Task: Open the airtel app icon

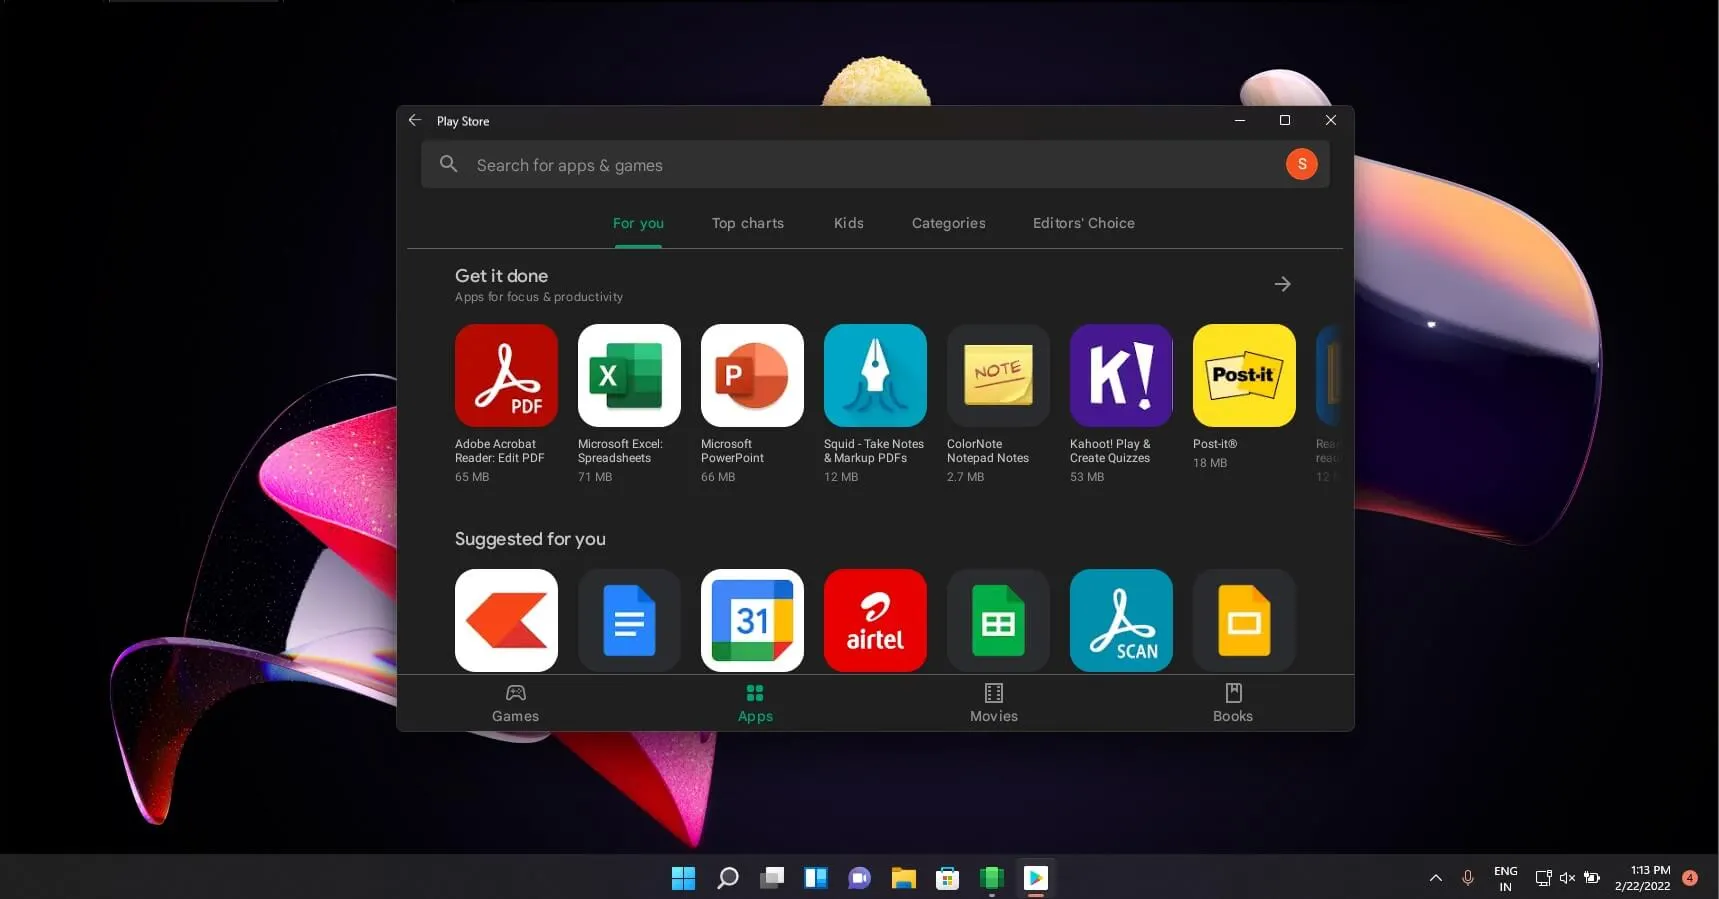Action: pos(875,620)
